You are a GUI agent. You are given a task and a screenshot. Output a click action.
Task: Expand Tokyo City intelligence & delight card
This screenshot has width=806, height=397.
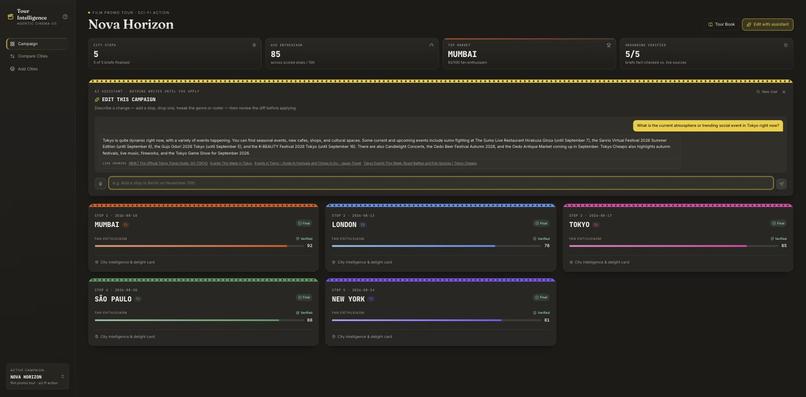point(599,262)
